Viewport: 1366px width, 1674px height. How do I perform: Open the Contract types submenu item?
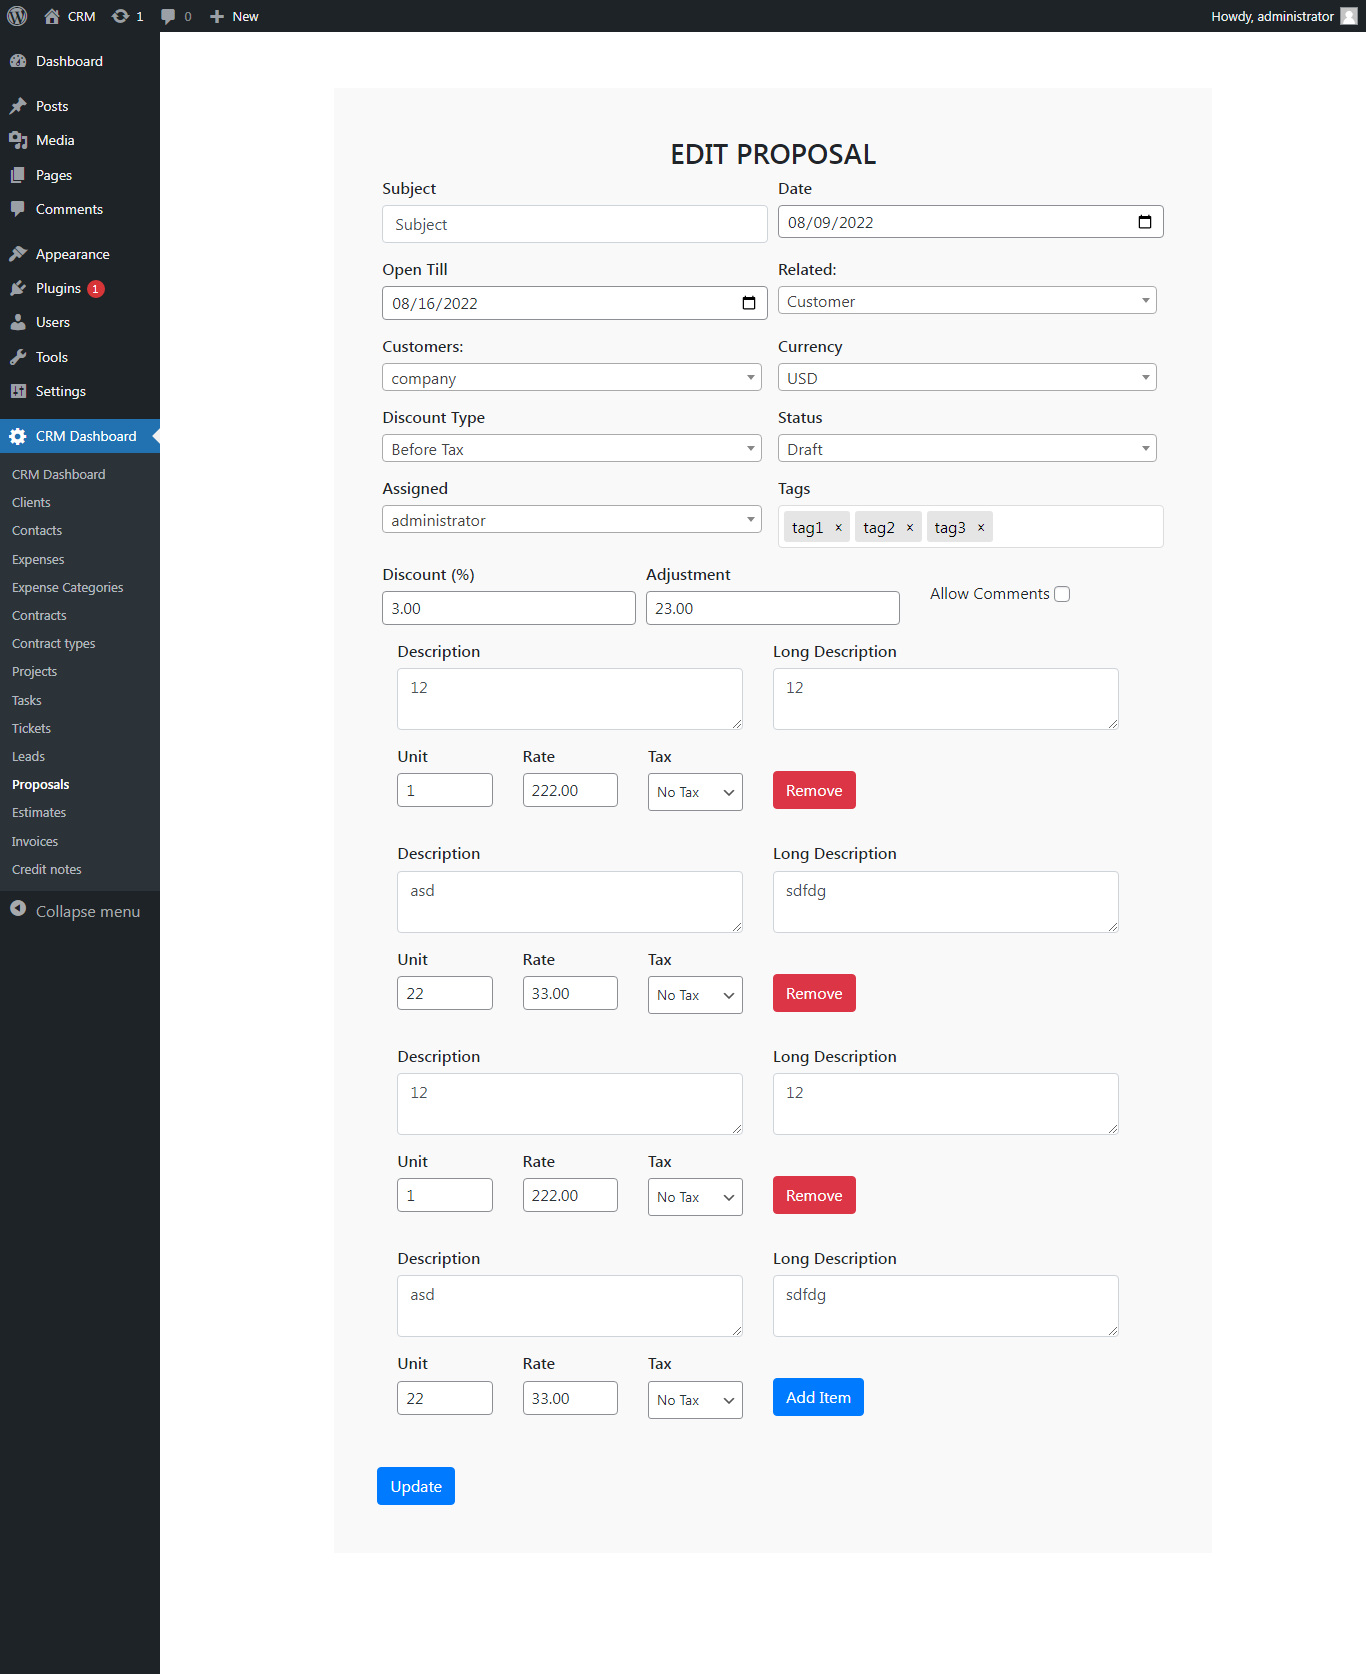coord(54,644)
